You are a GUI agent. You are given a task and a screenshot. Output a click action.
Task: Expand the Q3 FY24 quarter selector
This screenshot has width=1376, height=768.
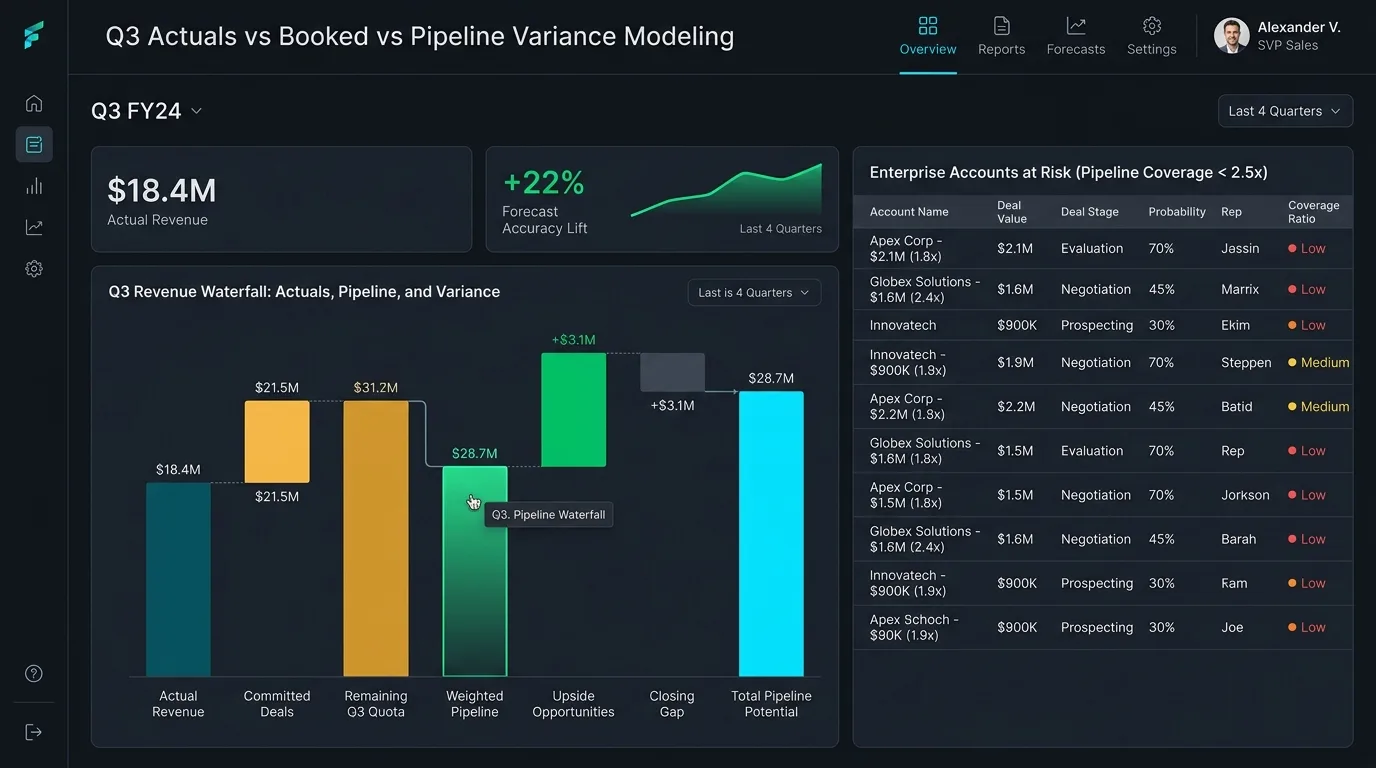click(x=147, y=111)
